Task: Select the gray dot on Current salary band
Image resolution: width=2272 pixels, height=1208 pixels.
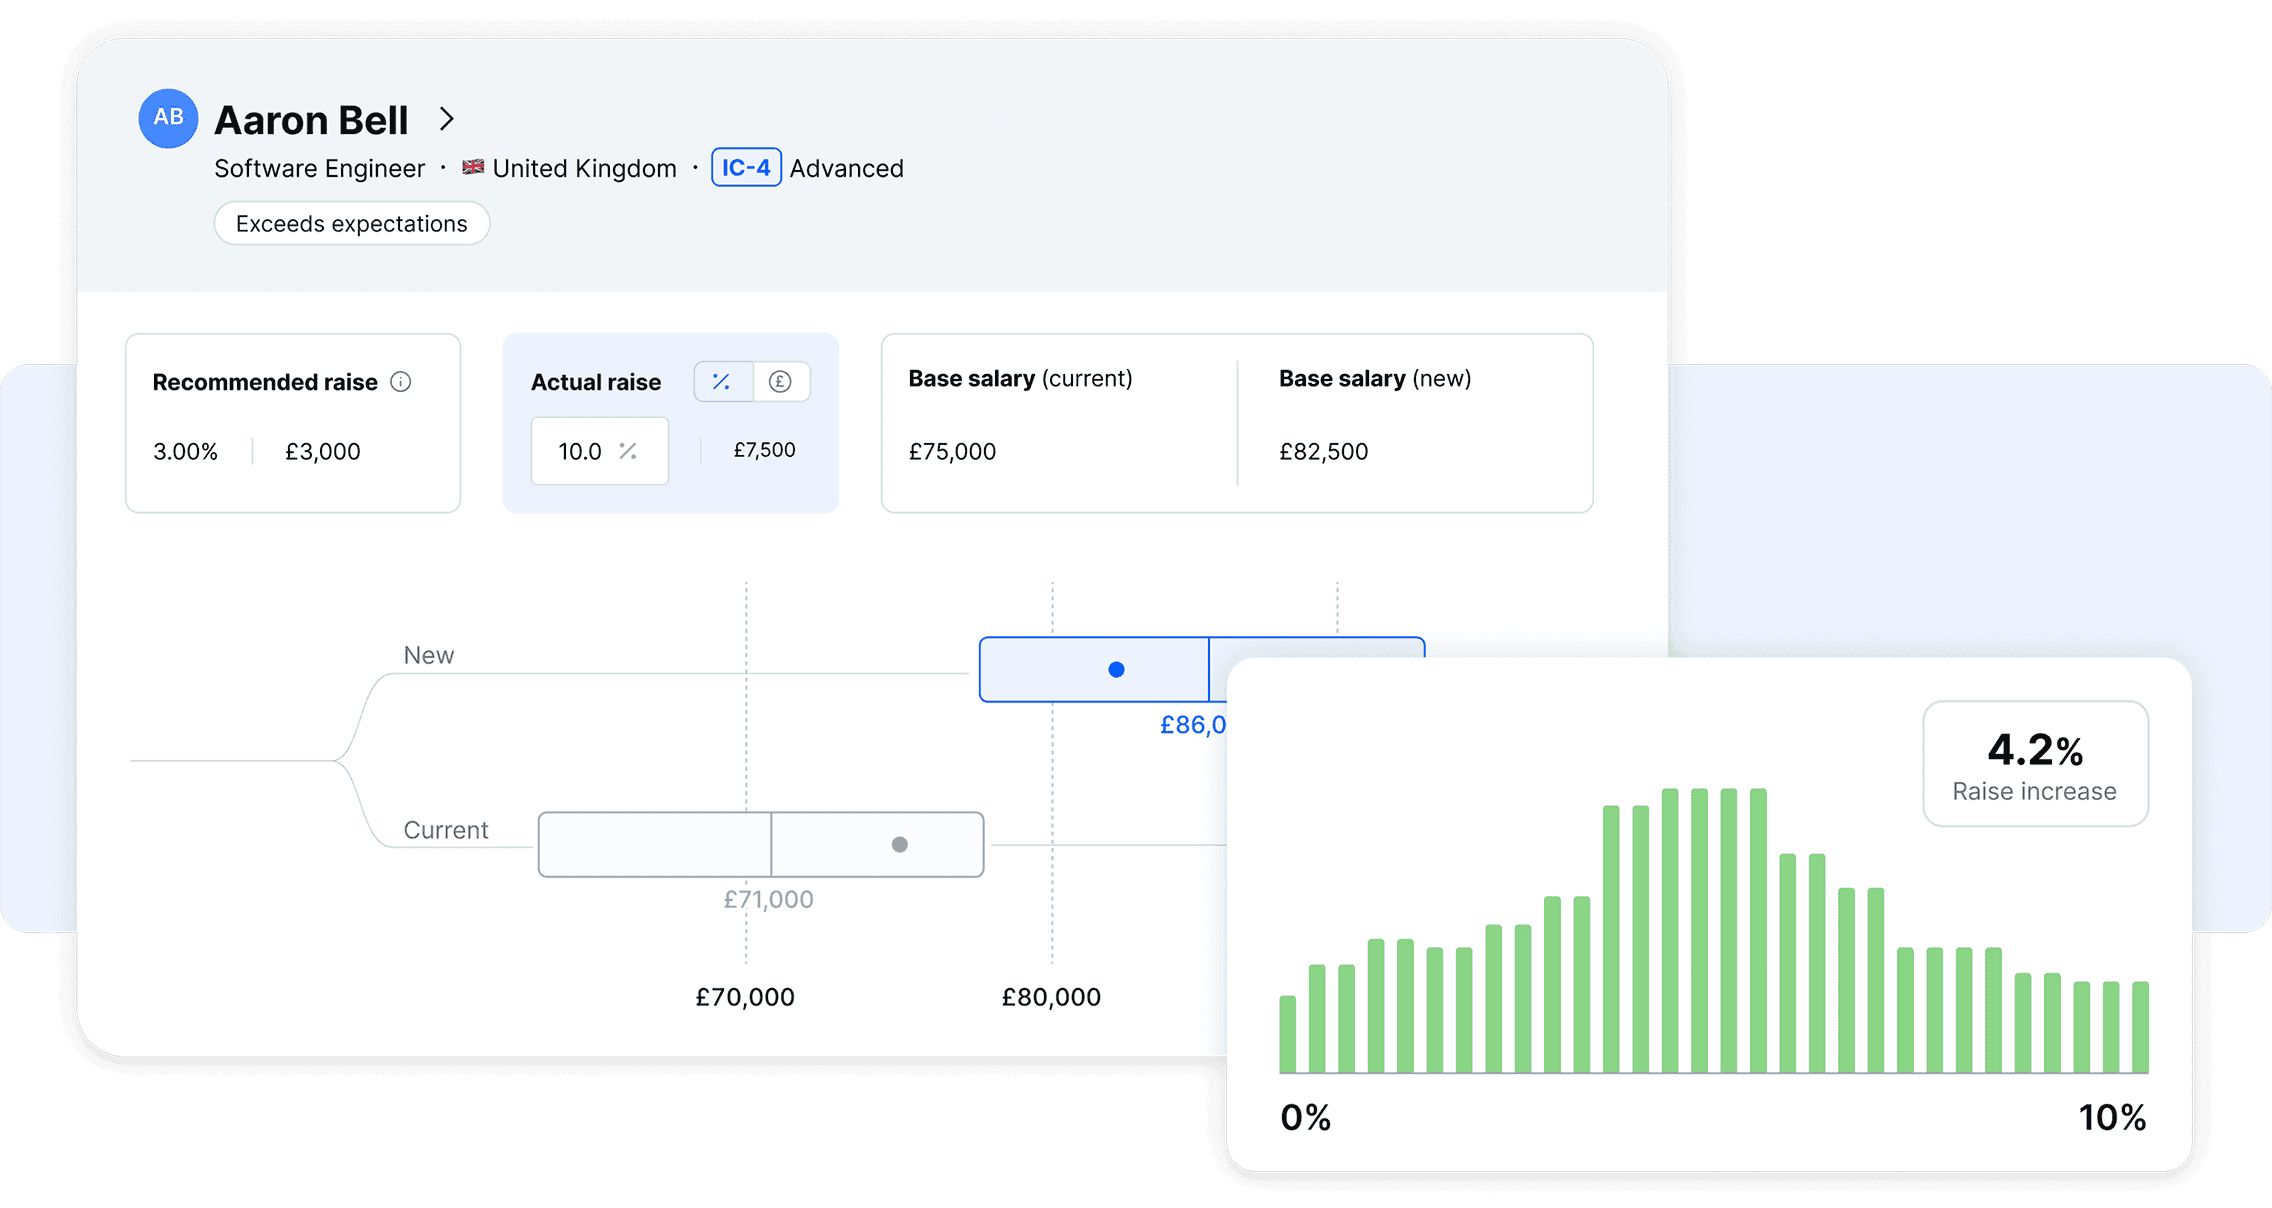Action: [899, 845]
